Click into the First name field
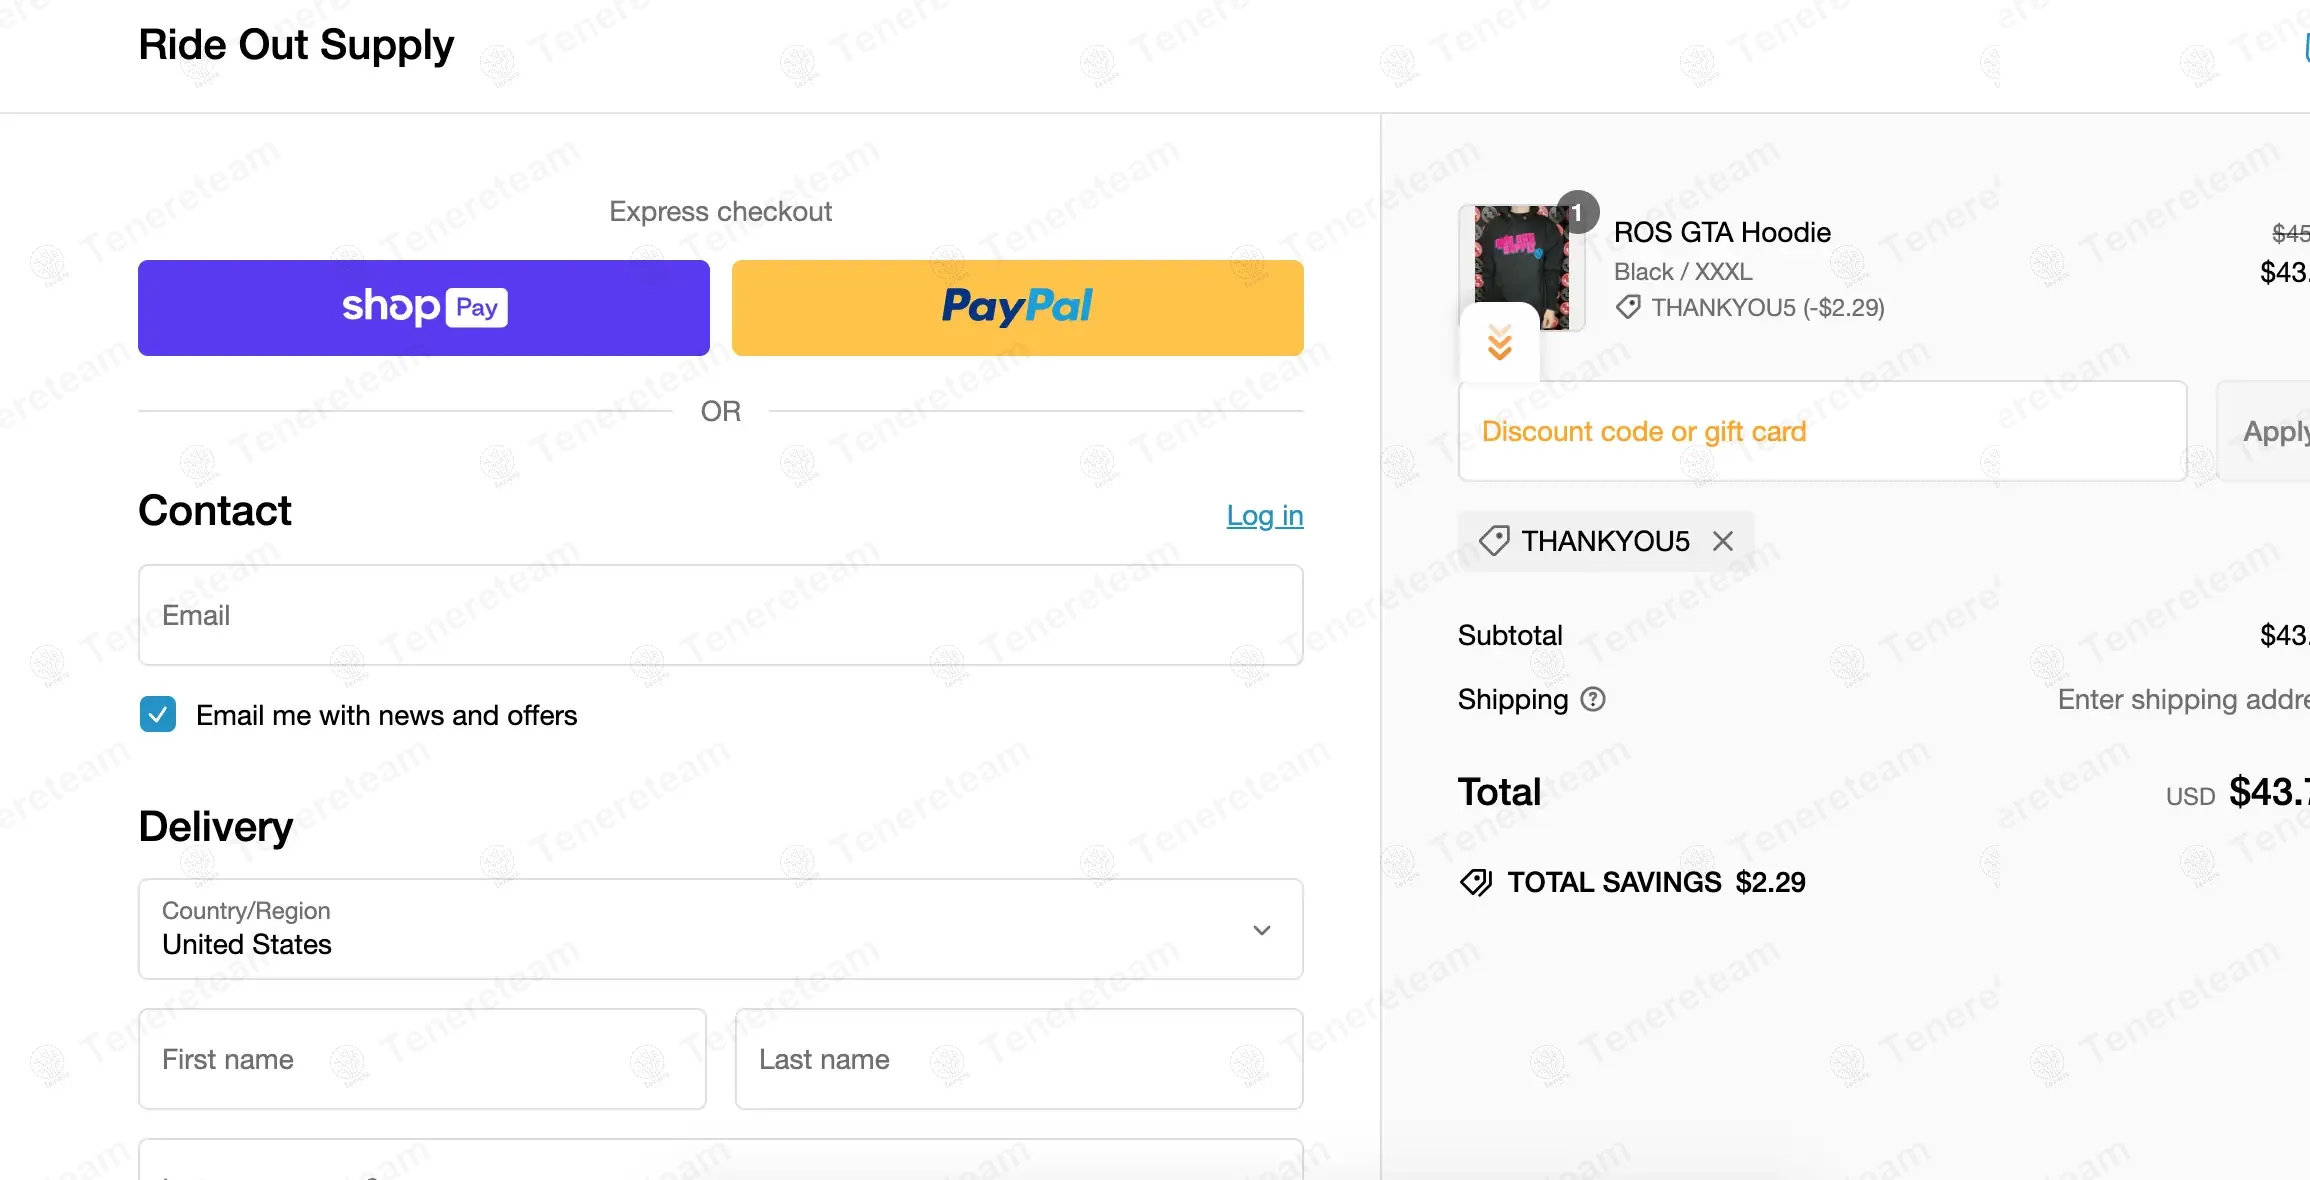 [422, 1059]
